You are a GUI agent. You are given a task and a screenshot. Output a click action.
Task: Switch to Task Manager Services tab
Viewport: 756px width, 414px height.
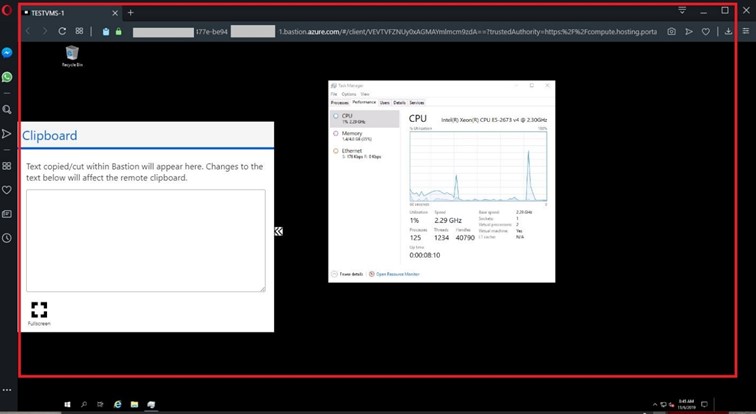[x=417, y=103]
